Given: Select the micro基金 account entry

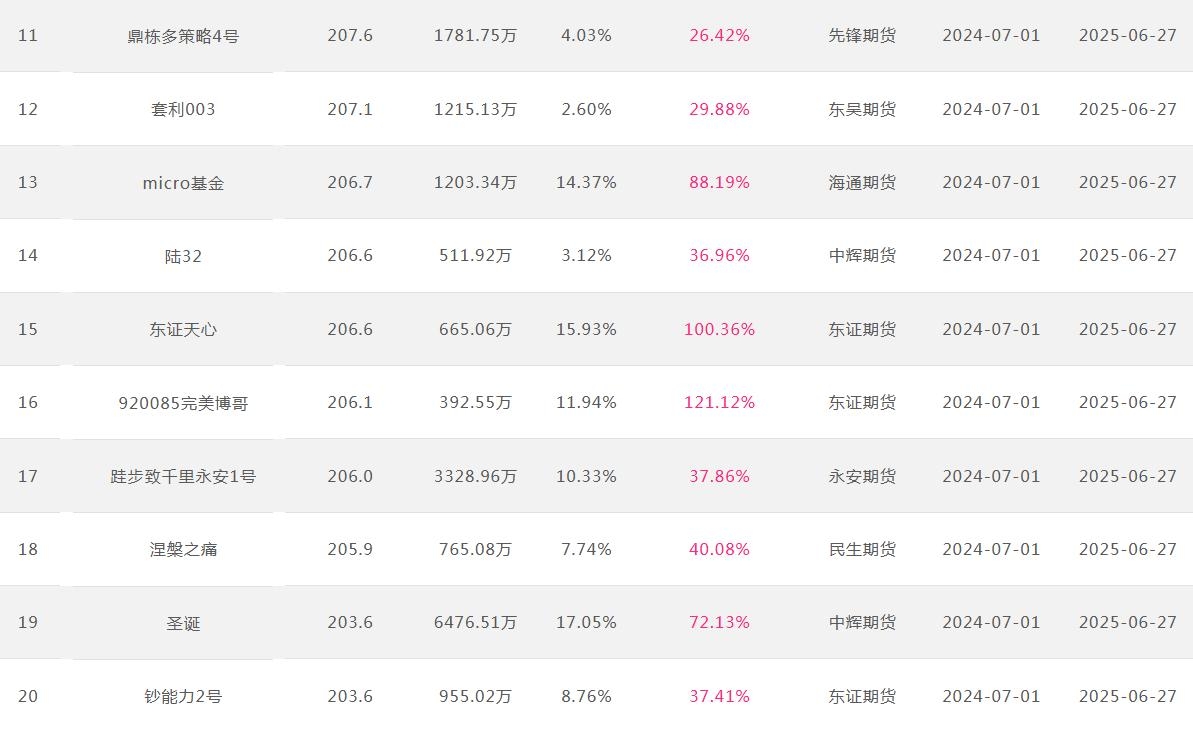Looking at the screenshot, I should 183,183.
